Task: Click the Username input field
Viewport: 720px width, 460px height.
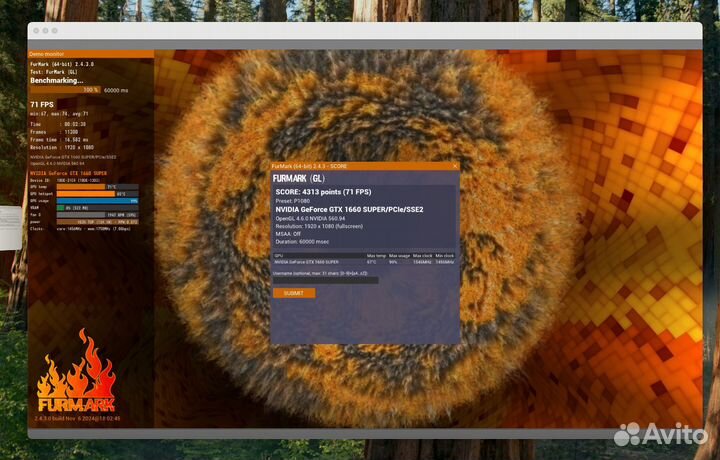Action: (325, 280)
